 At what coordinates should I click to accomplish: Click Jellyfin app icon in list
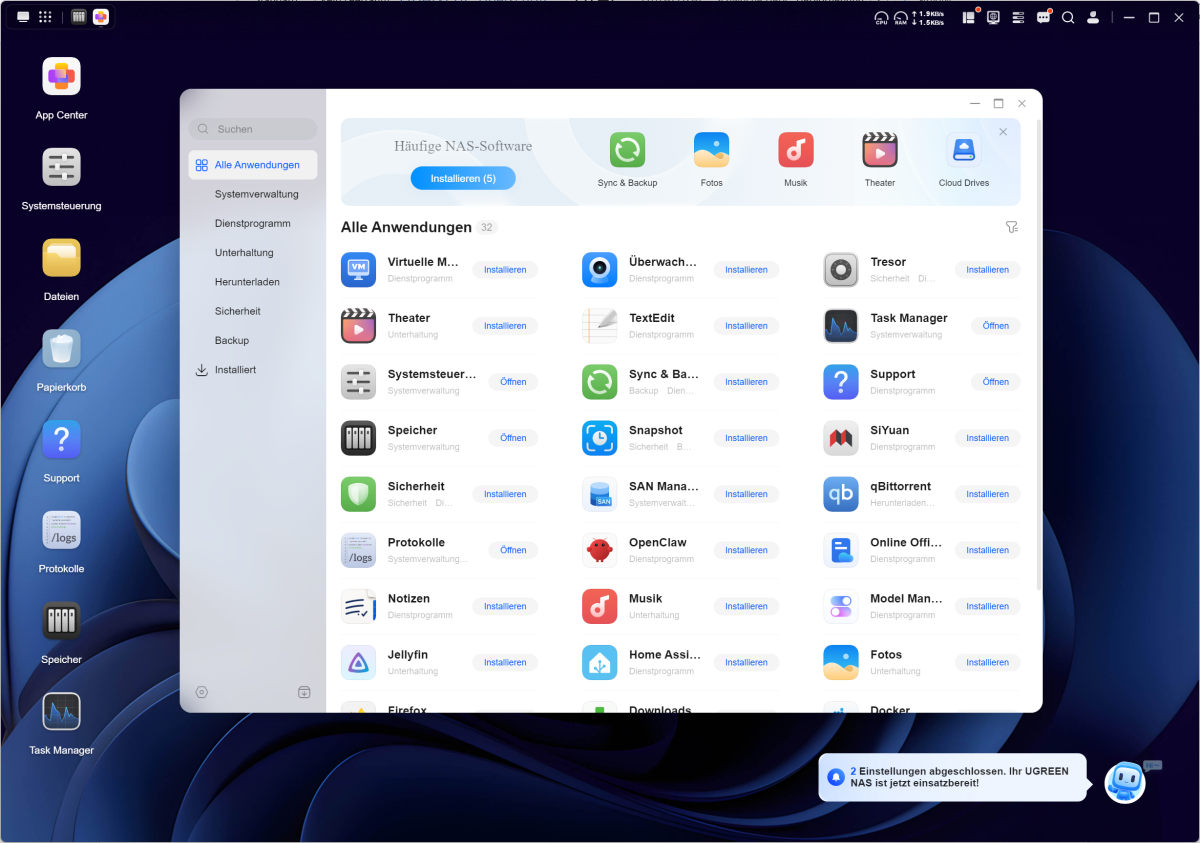point(358,662)
